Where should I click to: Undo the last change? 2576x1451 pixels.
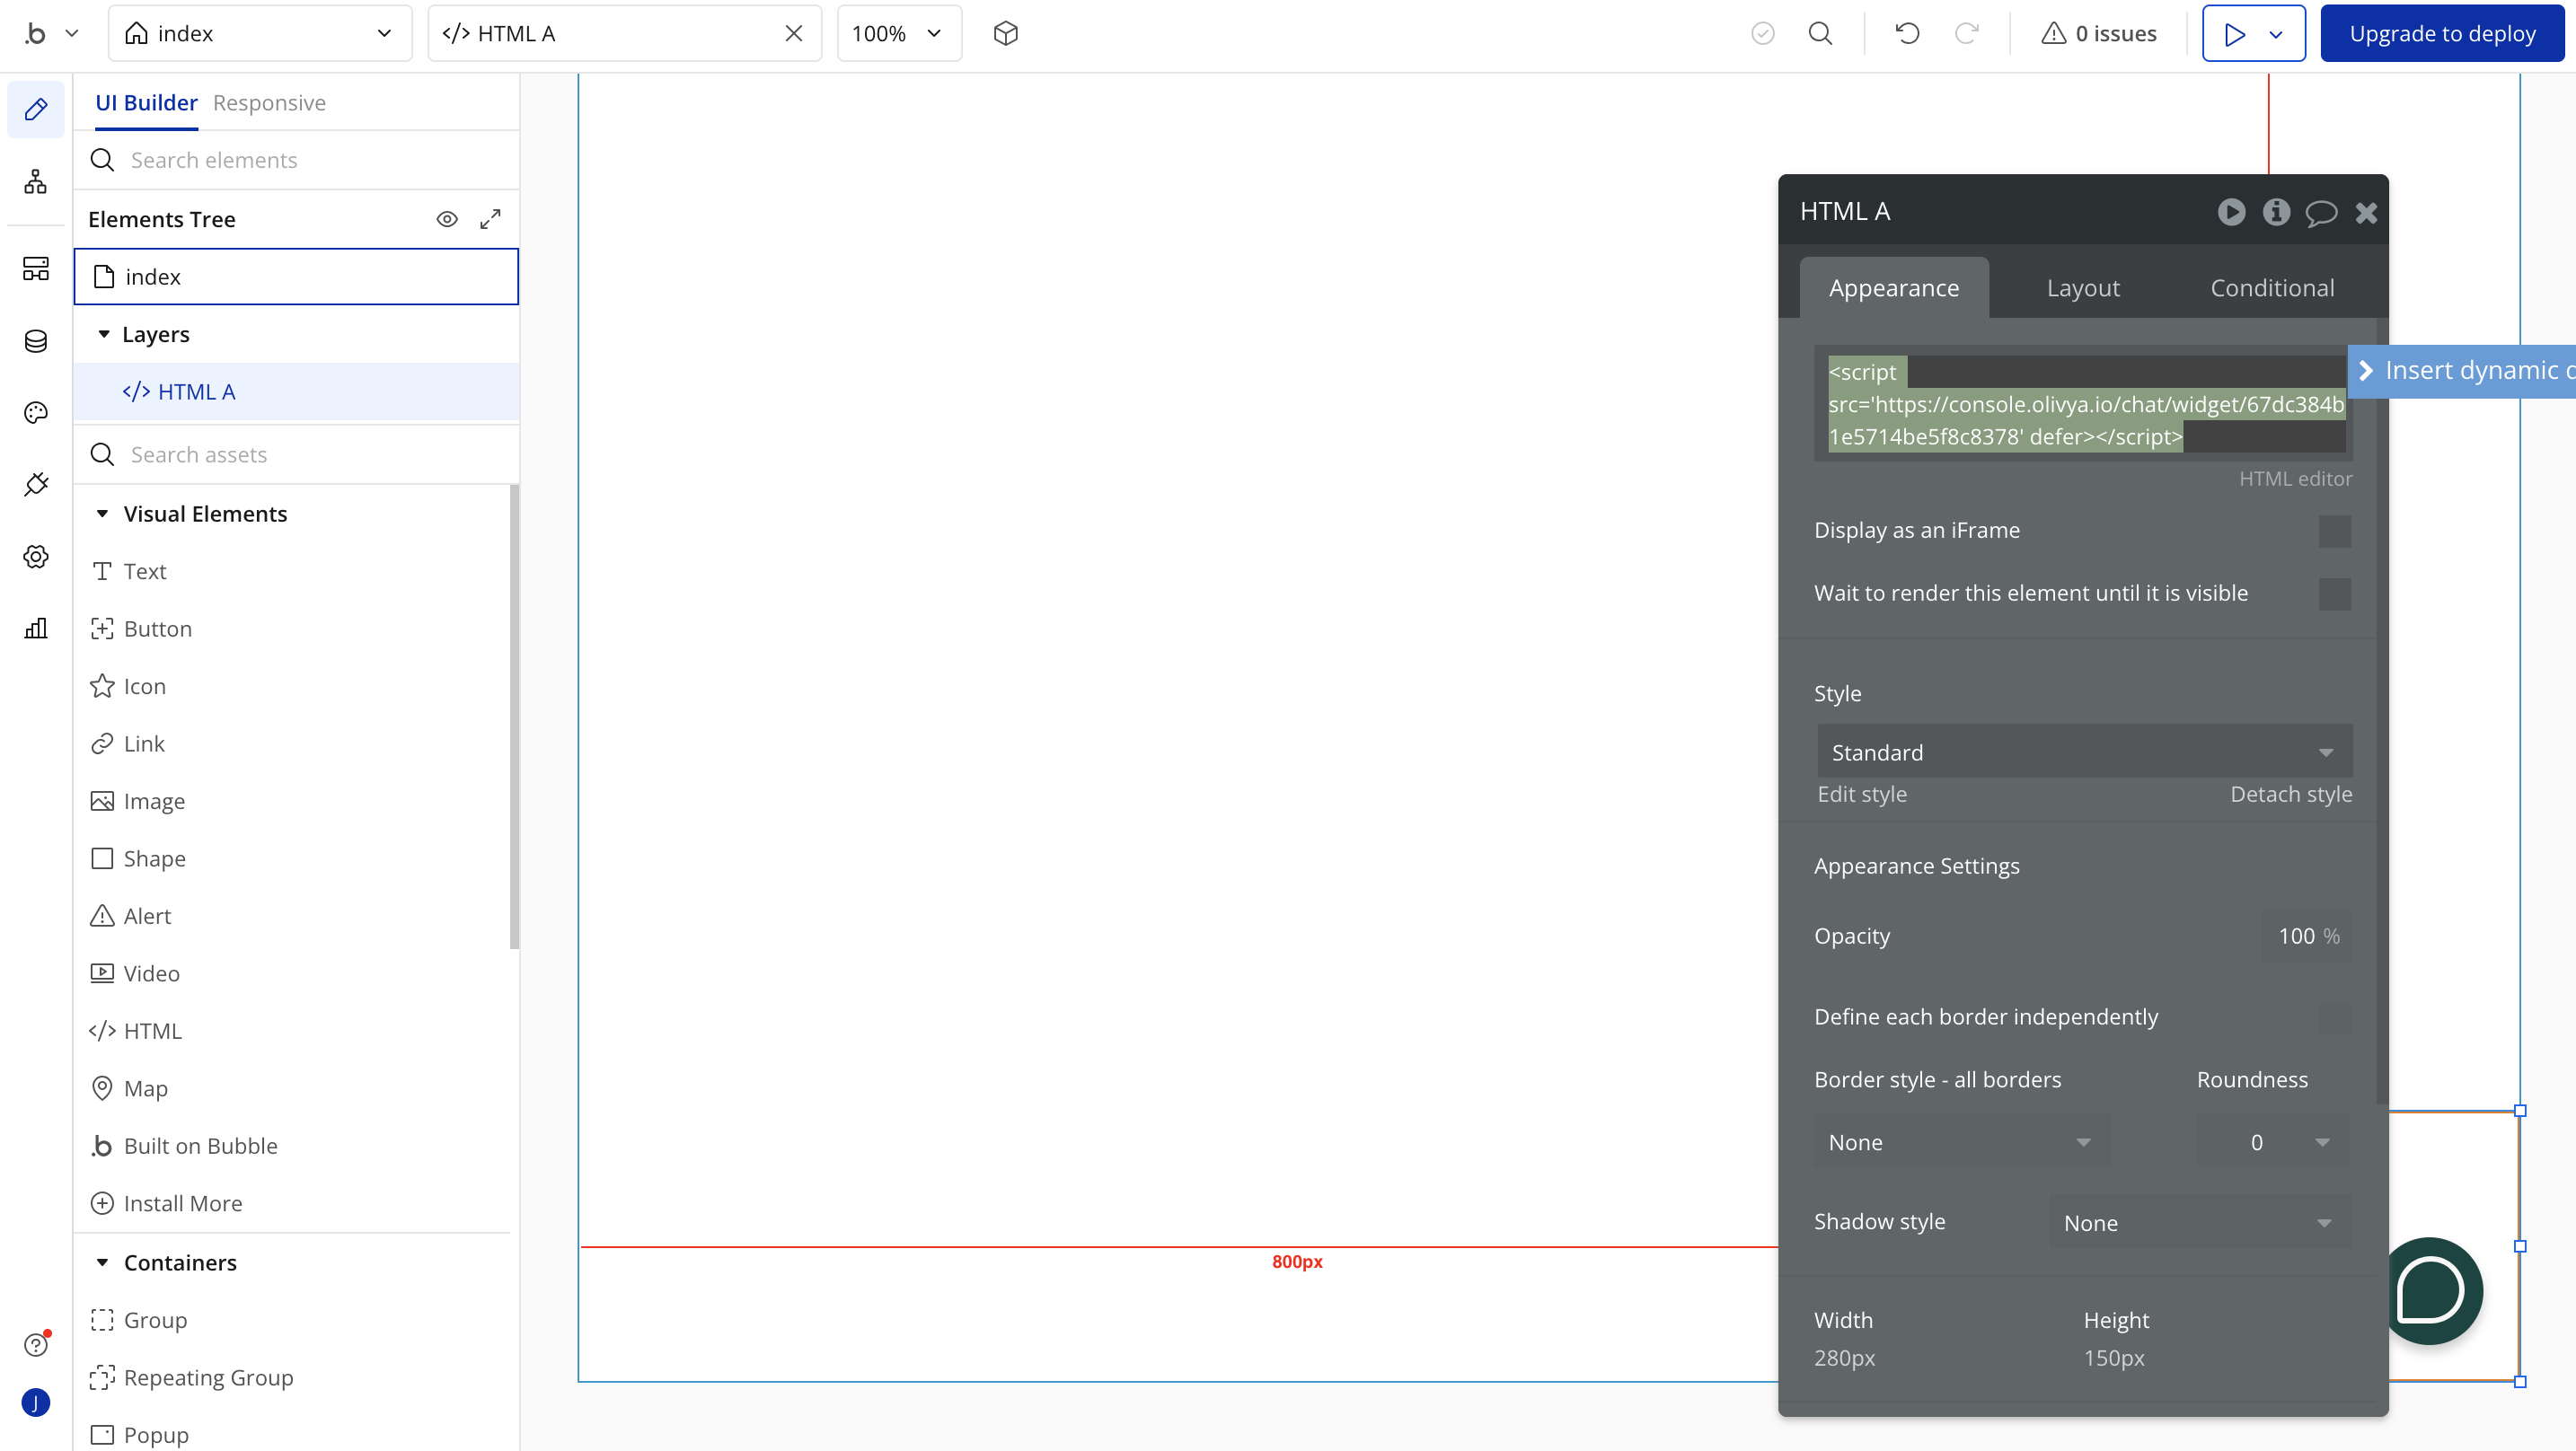click(x=1907, y=33)
